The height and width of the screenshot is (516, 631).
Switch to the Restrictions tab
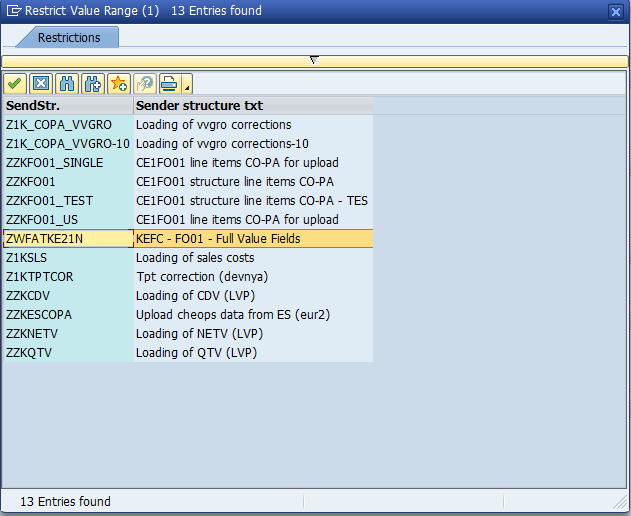68,38
